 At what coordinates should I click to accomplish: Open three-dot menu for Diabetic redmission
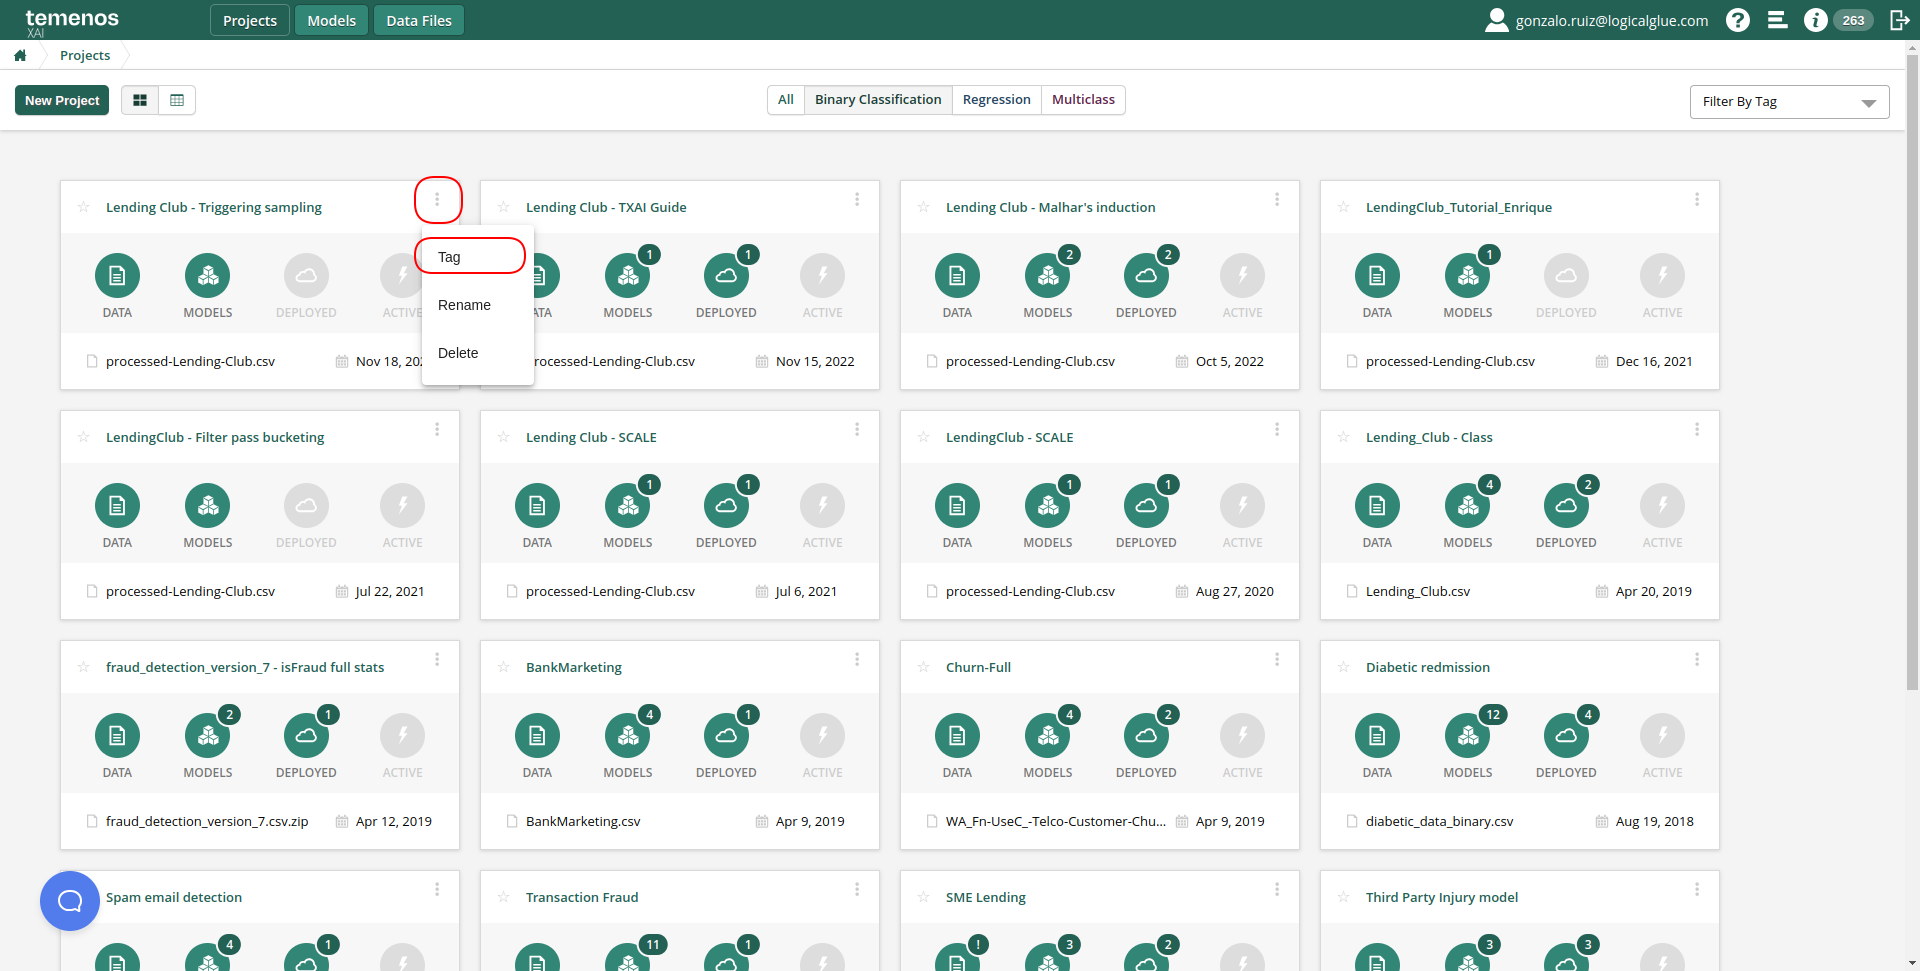[x=1697, y=660]
